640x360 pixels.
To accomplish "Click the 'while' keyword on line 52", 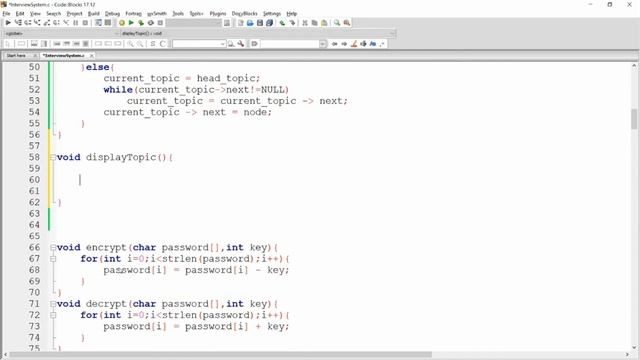I will [118, 90].
